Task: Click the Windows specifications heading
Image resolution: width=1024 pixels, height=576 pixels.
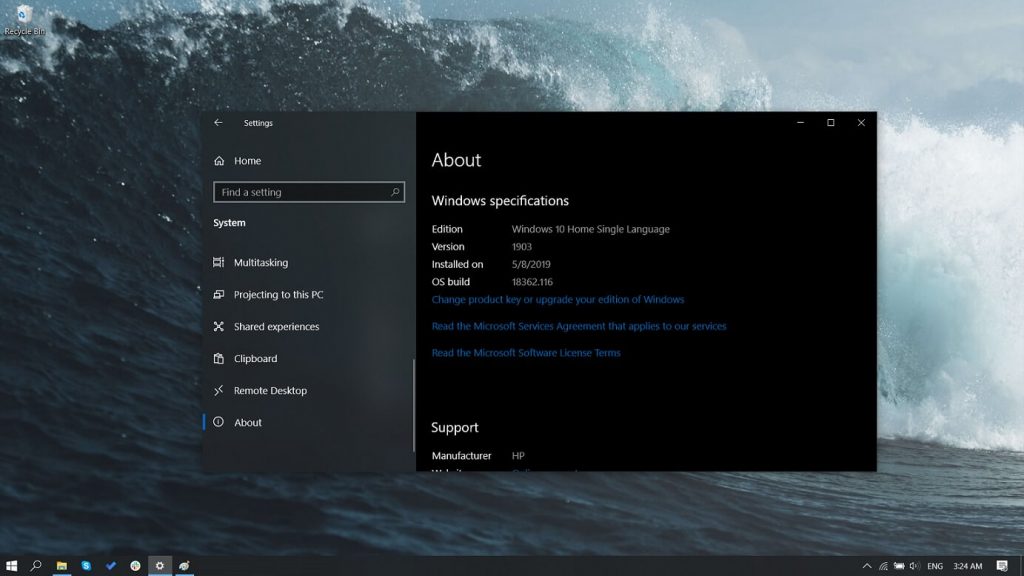Action: coord(500,200)
